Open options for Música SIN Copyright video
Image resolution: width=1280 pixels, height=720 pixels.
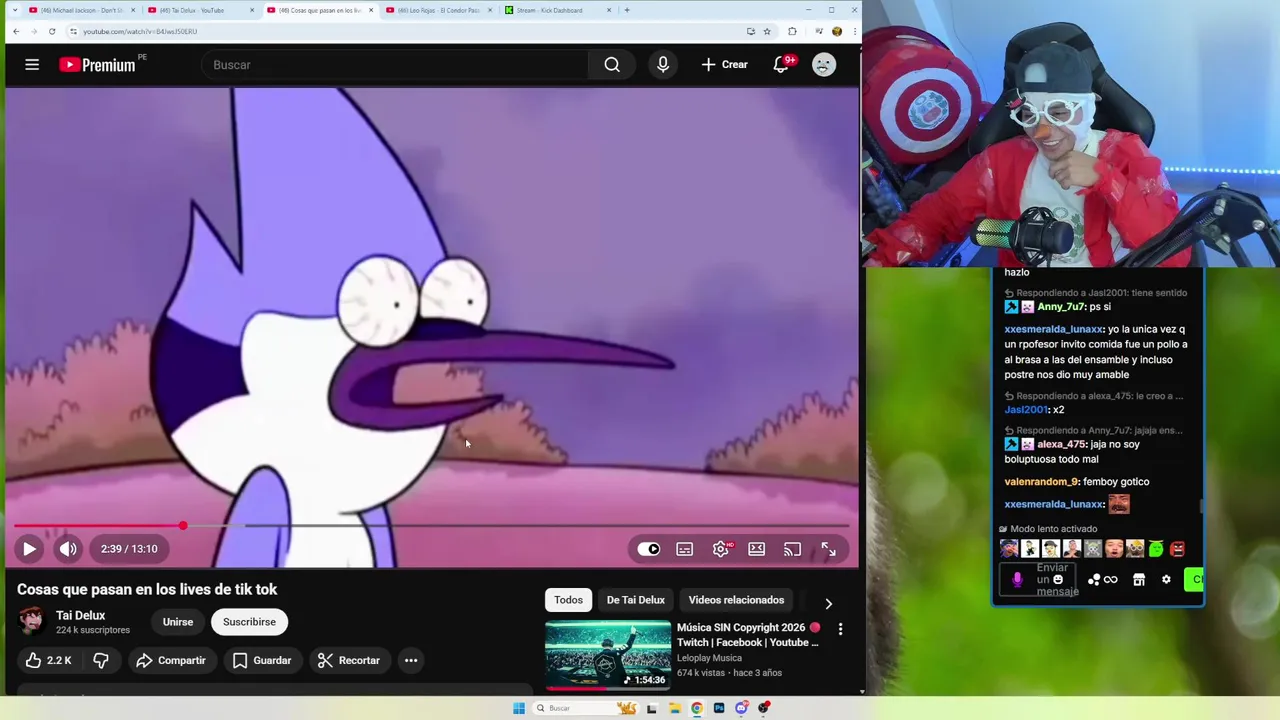840,629
